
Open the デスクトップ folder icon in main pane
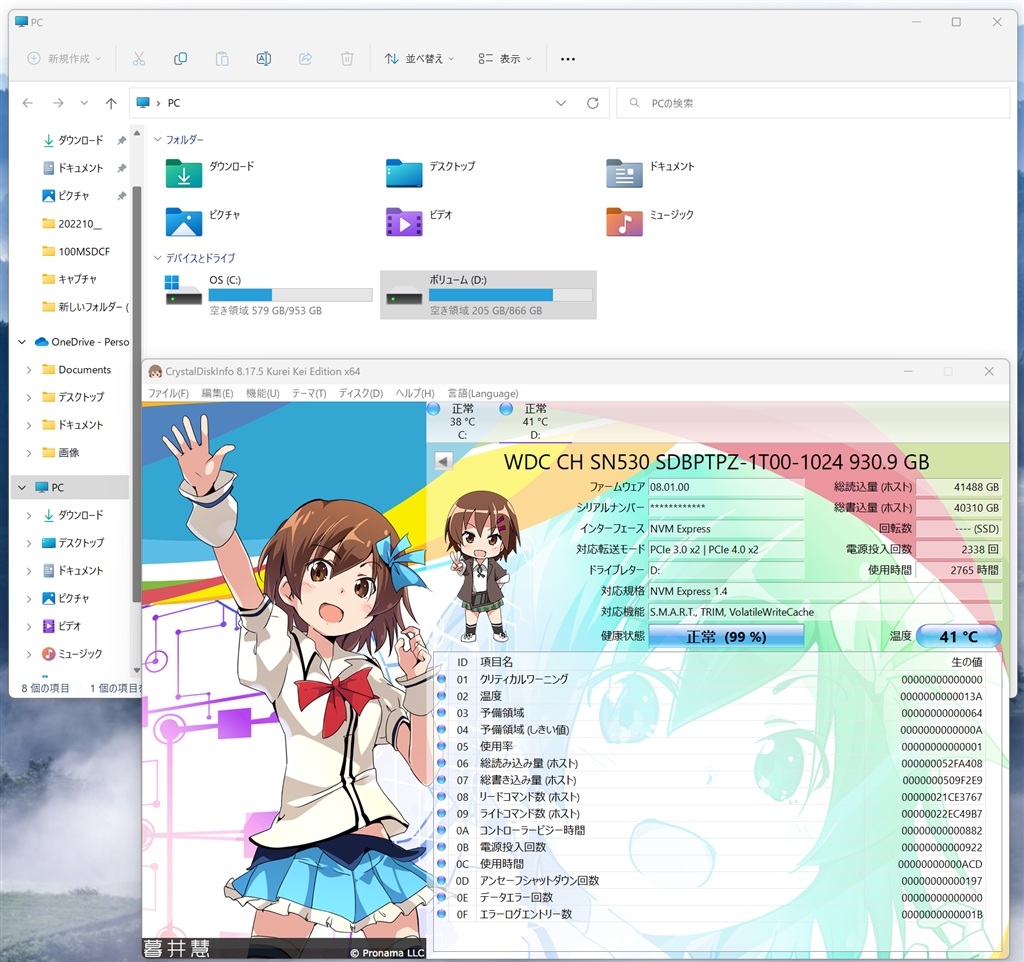click(404, 173)
